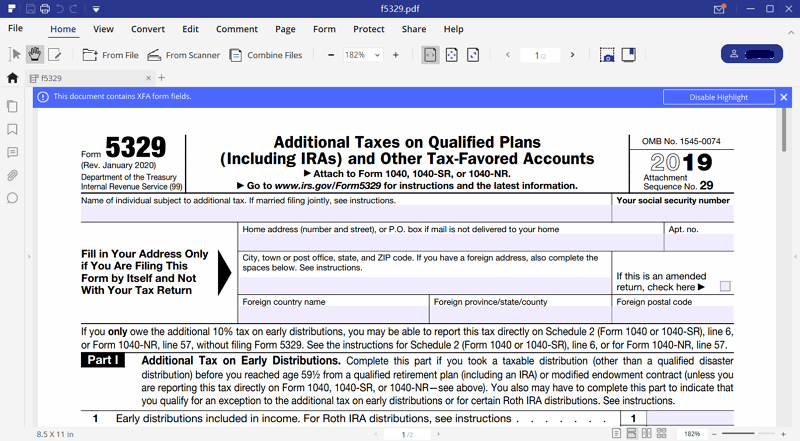The image size is (800, 441).
Task: Open the page thumbnails panel
Action: tap(13, 106)
